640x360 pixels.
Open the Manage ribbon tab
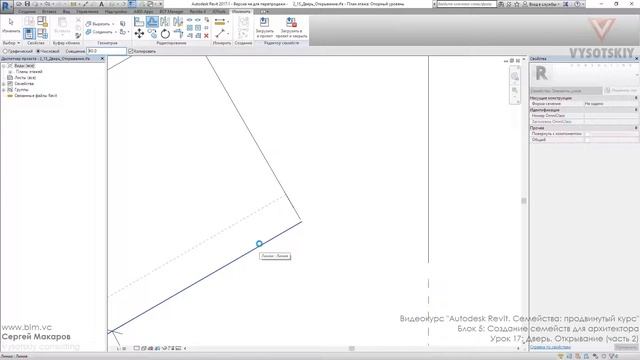87,11
